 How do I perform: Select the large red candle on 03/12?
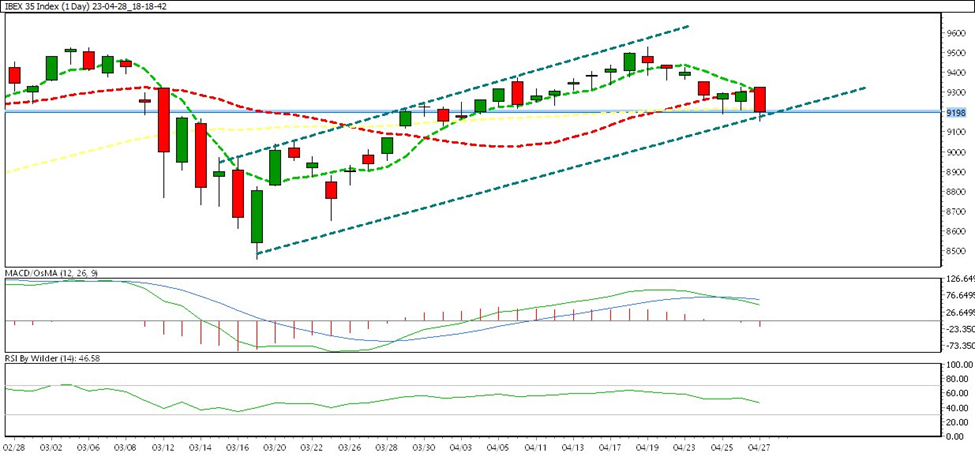pyautogui.click(x=164, y=120)
